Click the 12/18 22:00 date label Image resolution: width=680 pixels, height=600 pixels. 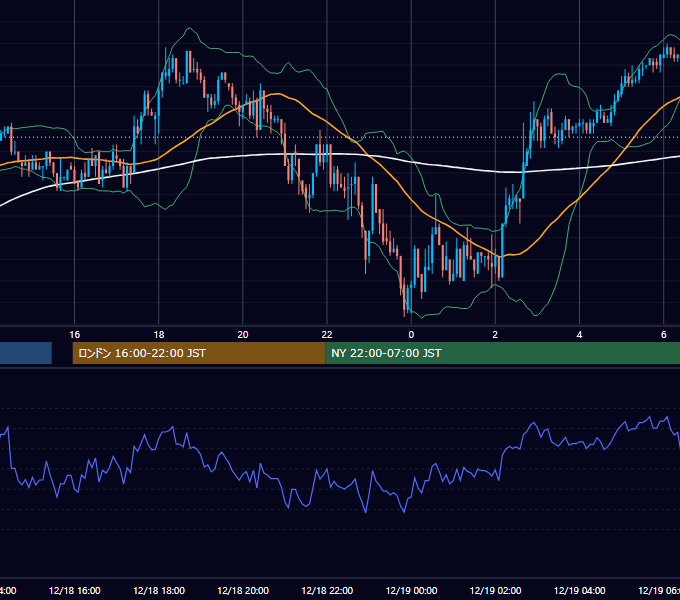tap(327, 590)
